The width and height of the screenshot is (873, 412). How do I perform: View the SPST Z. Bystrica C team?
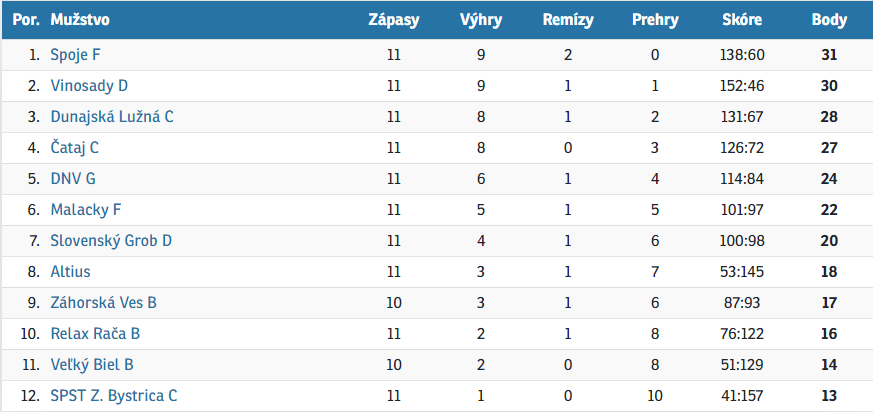click(114, 396)
